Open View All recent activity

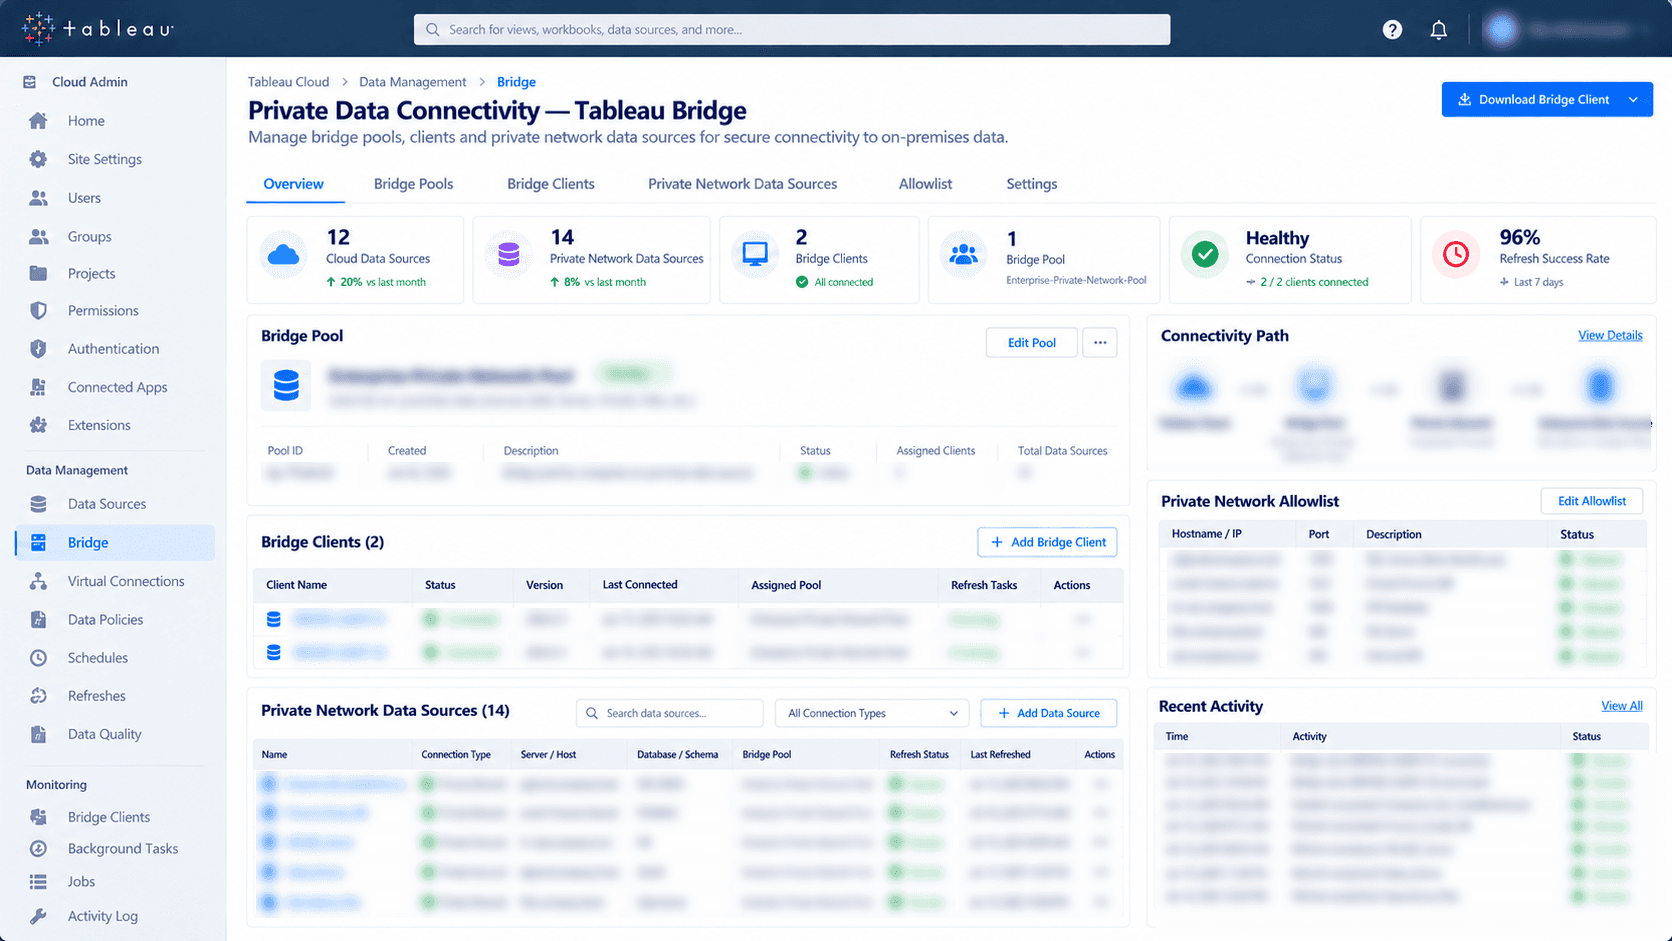pos(1621,706)
